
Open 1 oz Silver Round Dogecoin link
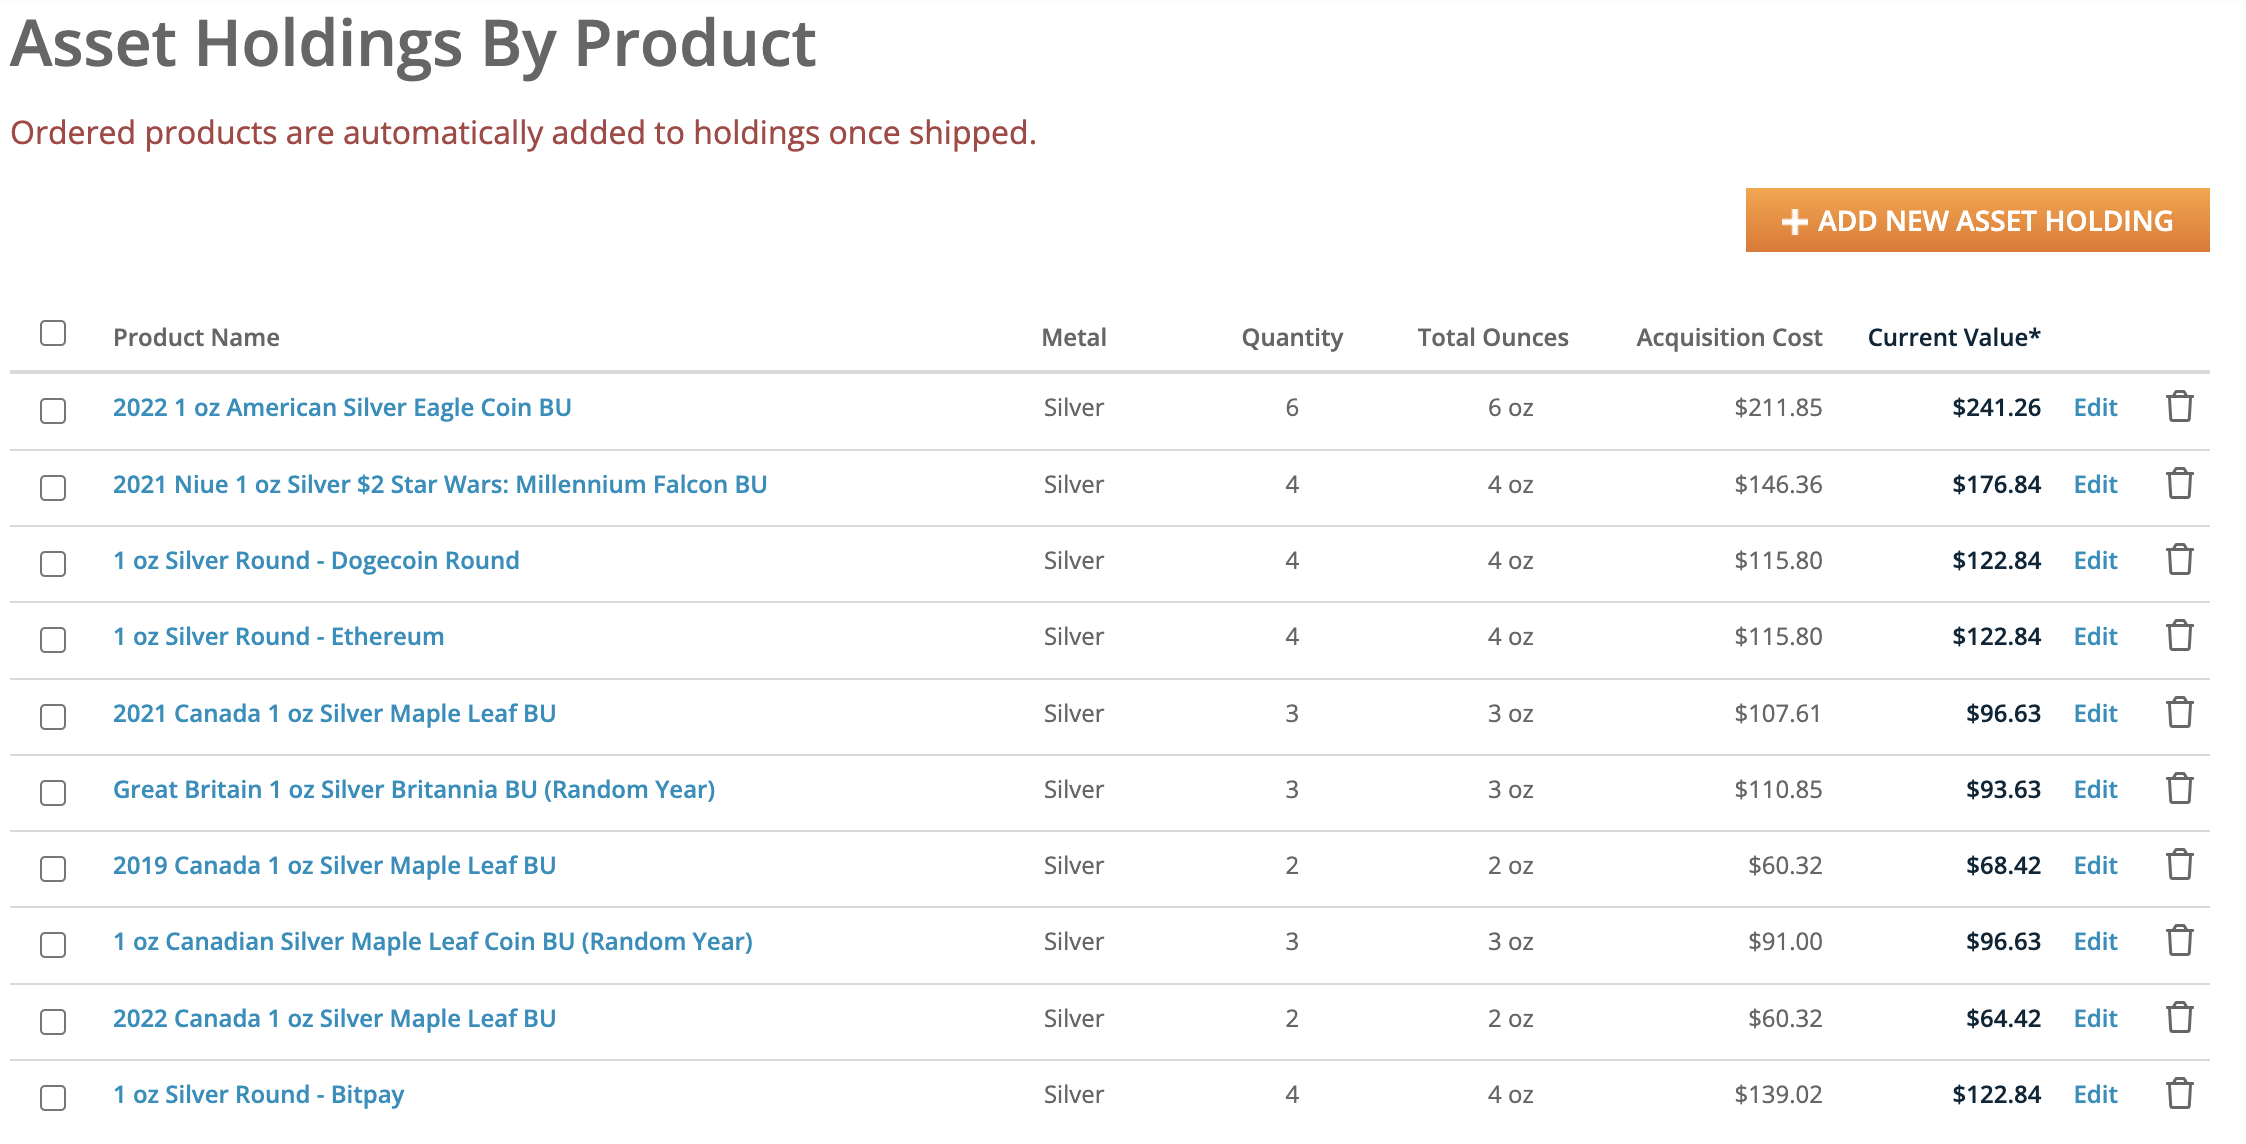coord(316,560)
